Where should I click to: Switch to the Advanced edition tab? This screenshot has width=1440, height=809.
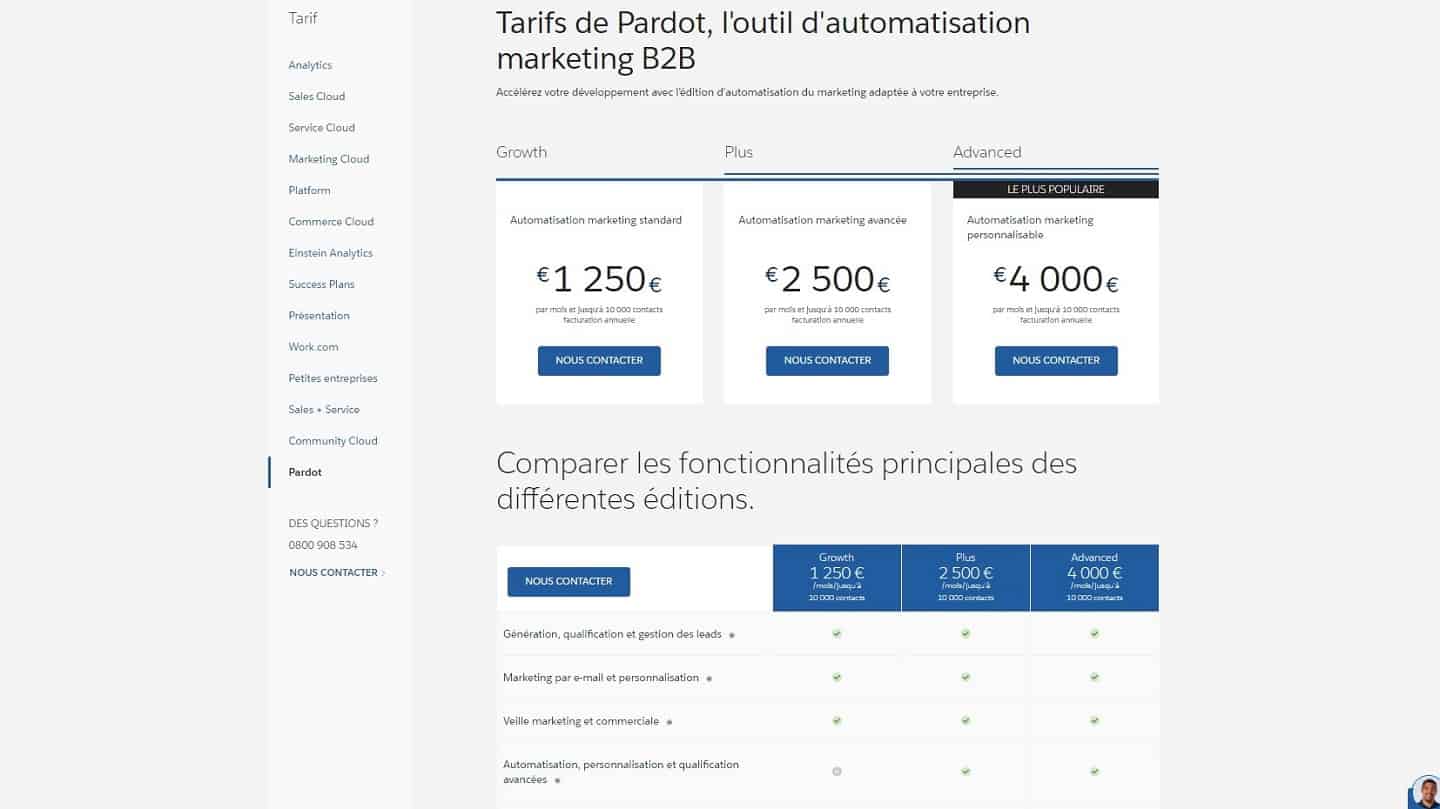pos(987,152)
